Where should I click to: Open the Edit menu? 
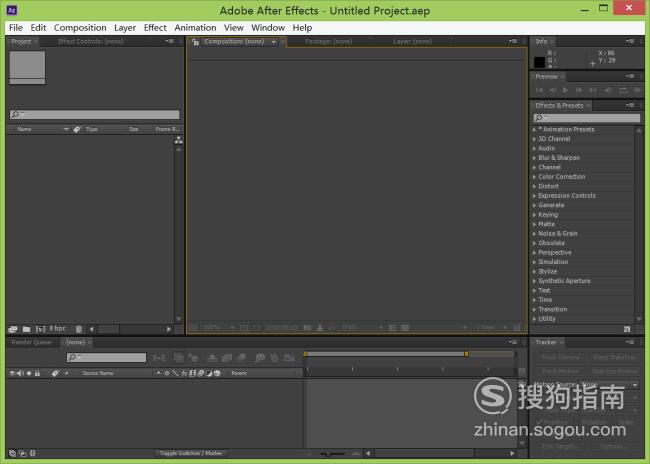click(x=38, y=28)
